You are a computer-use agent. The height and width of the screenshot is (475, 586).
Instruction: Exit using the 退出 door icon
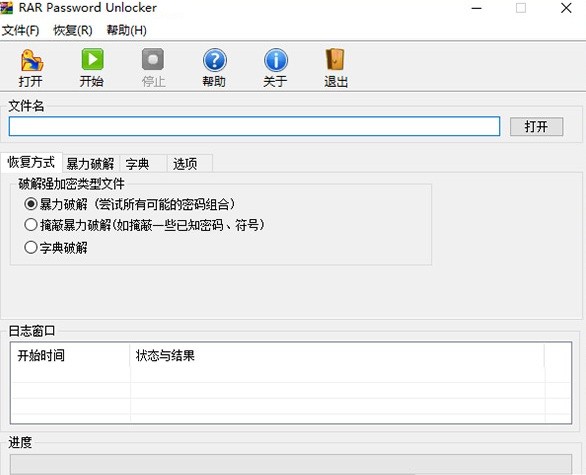click(335, 60)
